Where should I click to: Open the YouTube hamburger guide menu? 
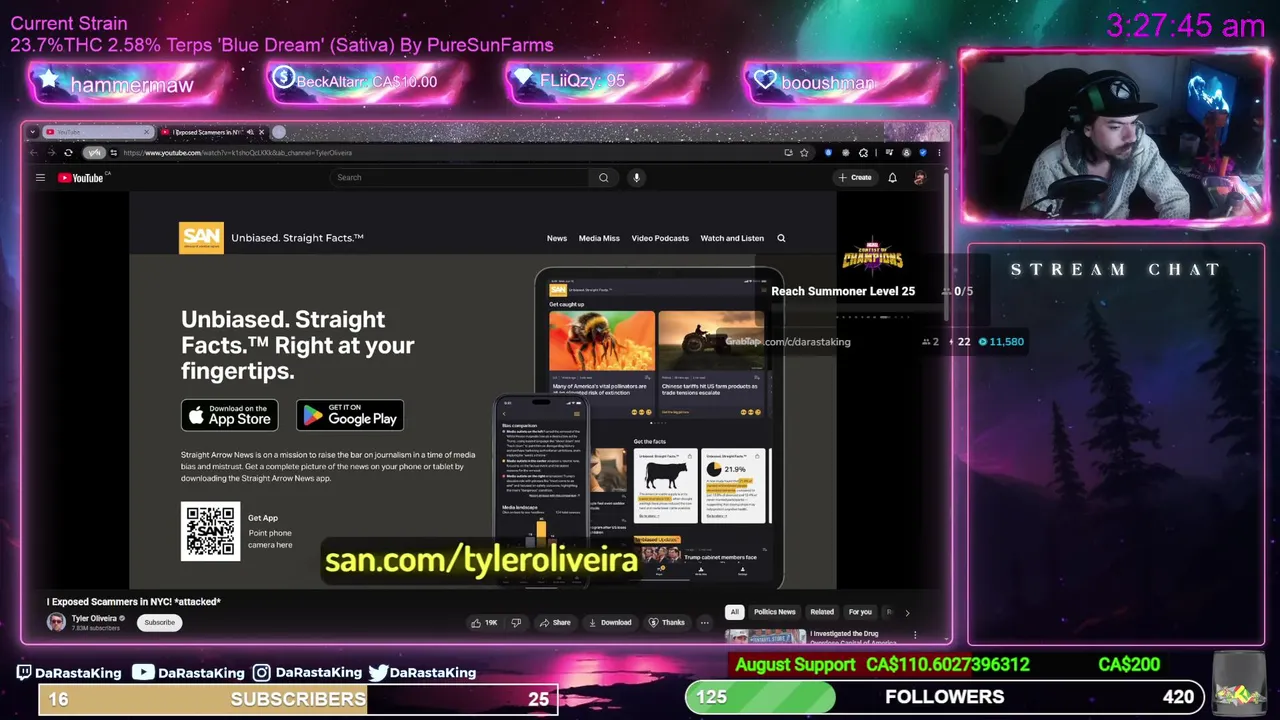pyautogui.click(x=40, y=178)
